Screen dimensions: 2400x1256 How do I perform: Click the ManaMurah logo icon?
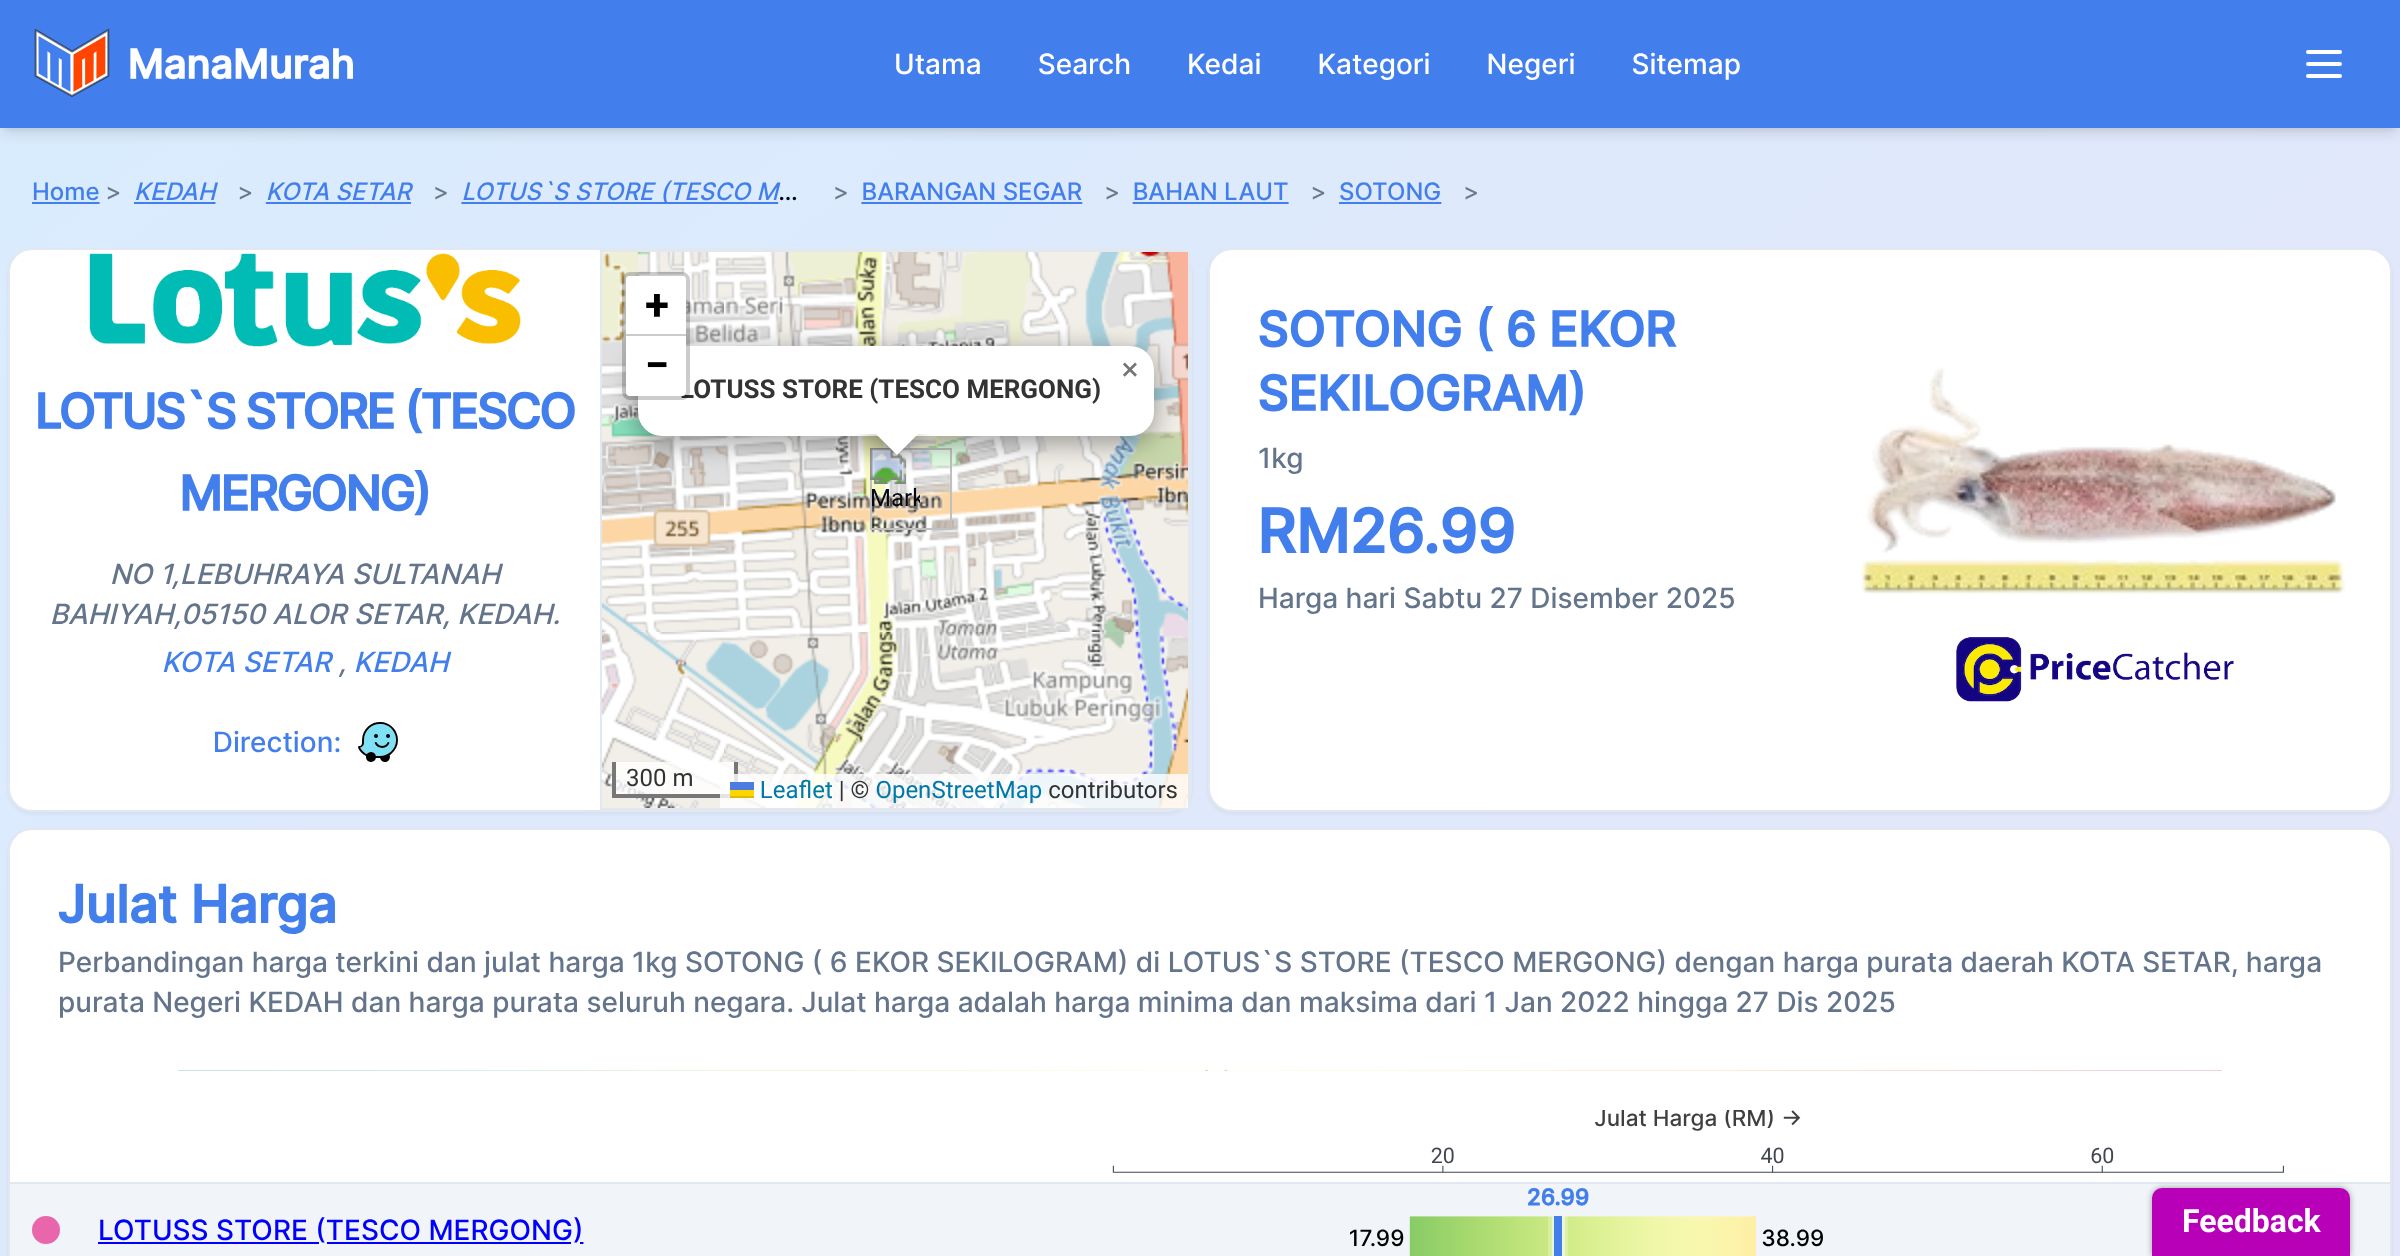click(71, 63)
